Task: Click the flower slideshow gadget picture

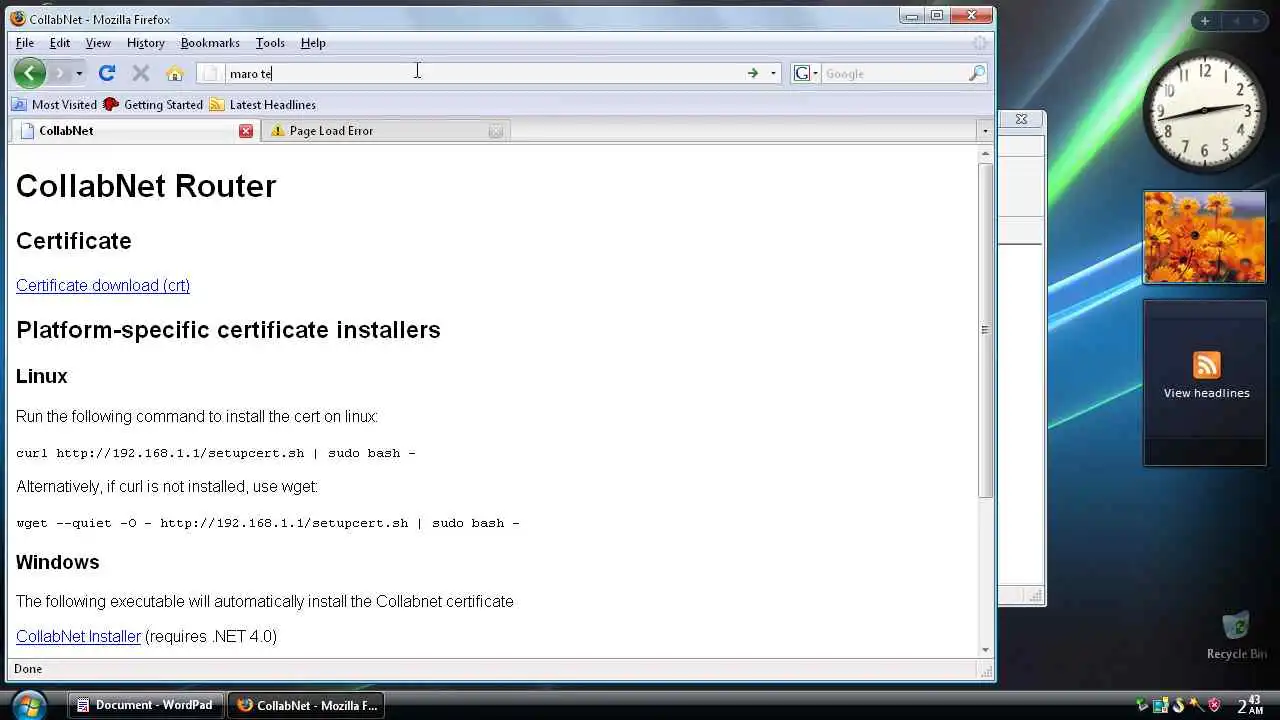Action: (x=1204, y=237)
